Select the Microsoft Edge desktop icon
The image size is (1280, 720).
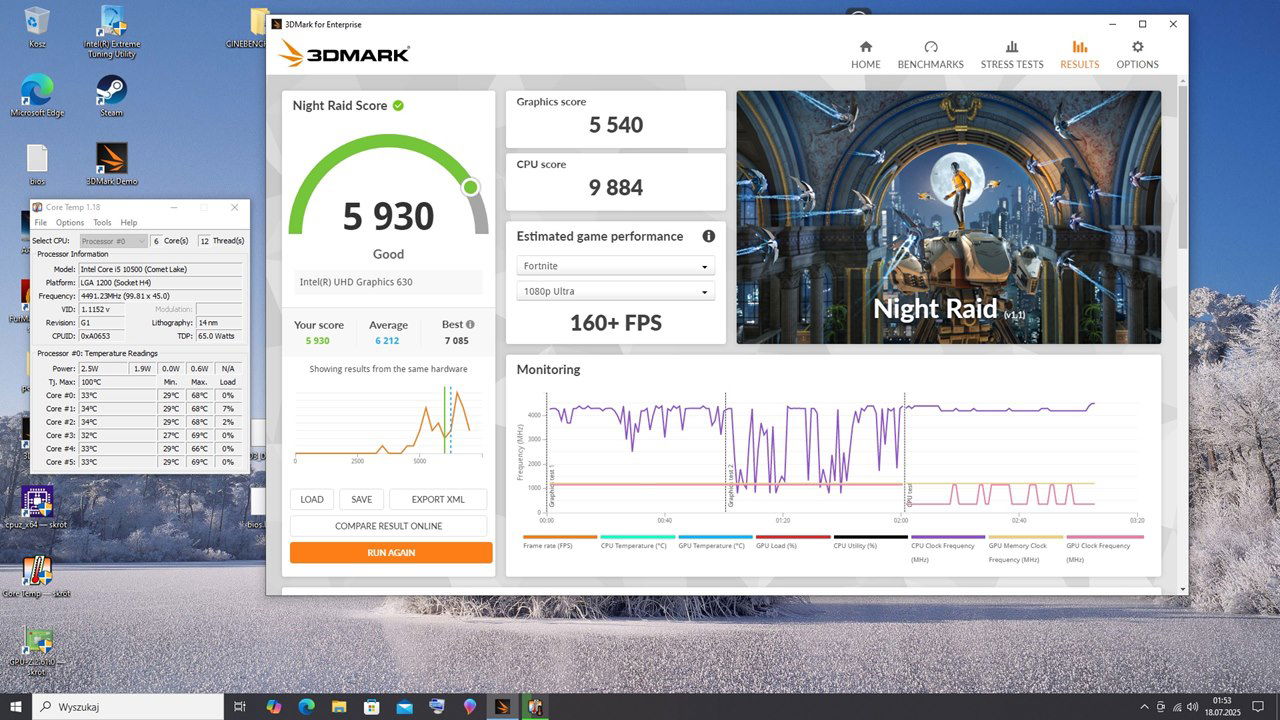point(37,96)
